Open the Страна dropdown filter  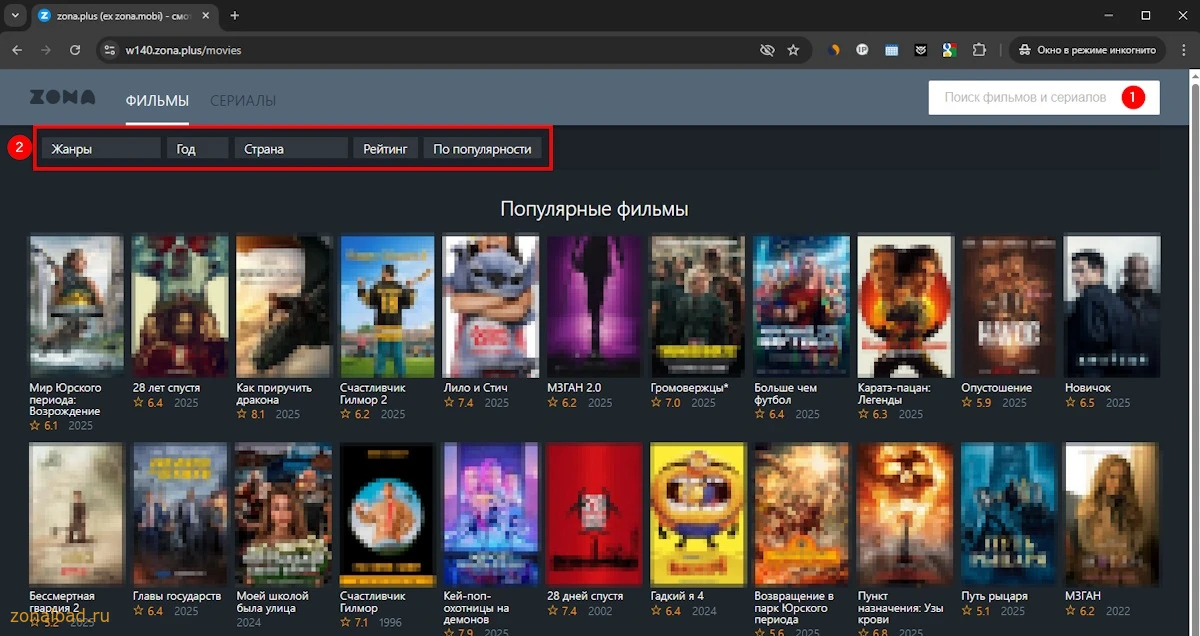(x=291, y=149)
